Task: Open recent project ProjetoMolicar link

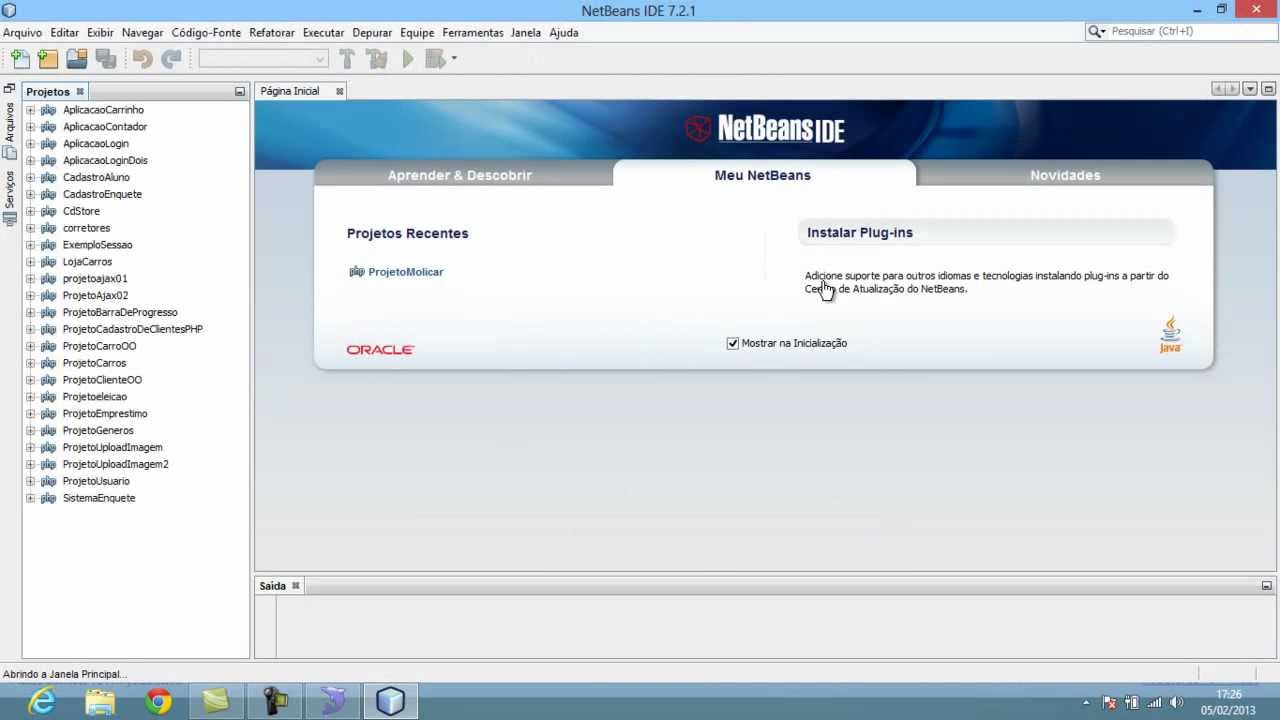Action: (406, 272)
